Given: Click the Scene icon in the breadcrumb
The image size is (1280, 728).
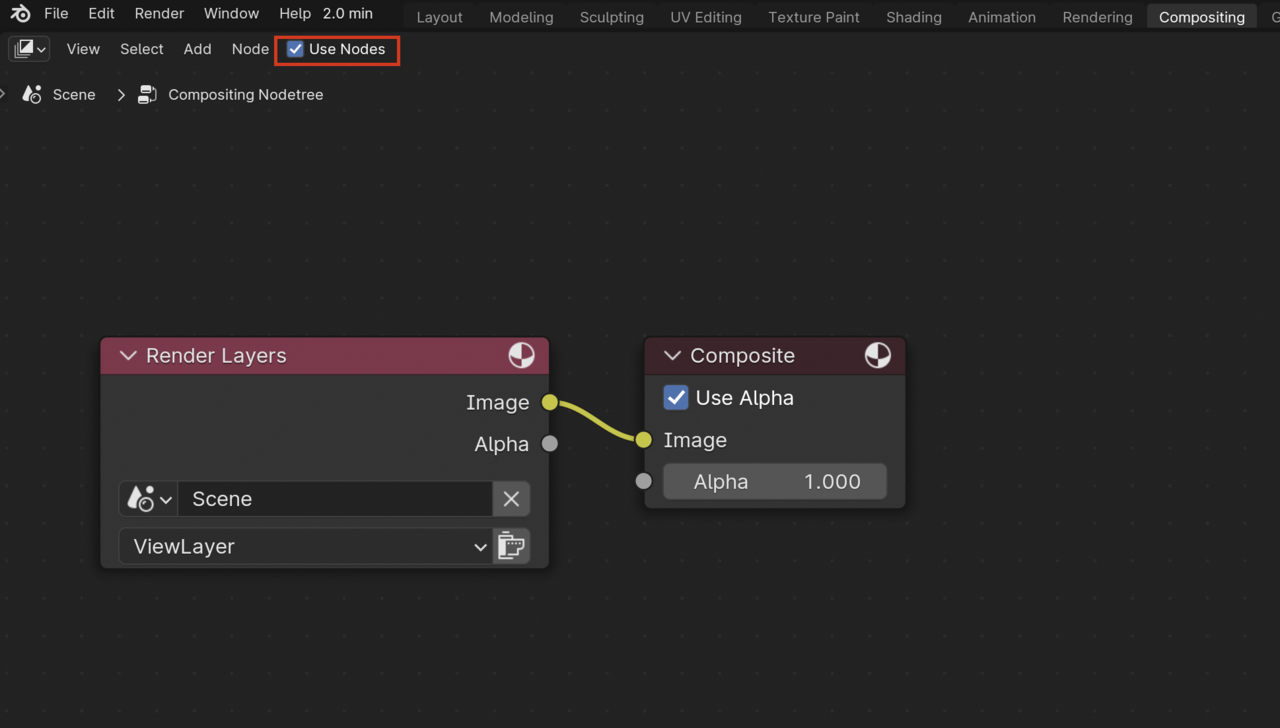Looking at the screenshot, I should coord(30,93).
